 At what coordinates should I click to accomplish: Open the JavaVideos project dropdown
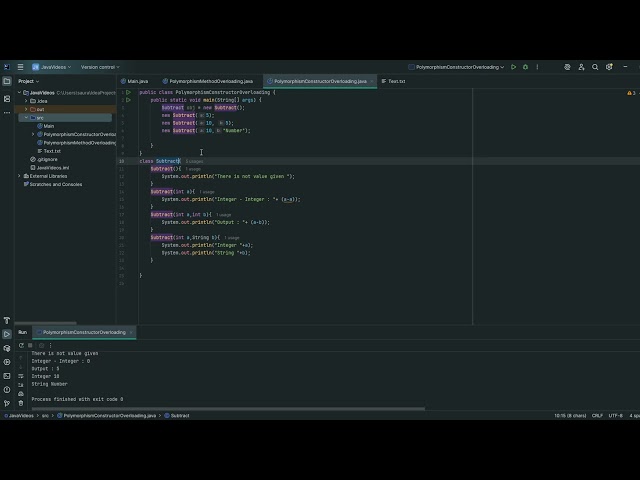(x=52, y=67)
